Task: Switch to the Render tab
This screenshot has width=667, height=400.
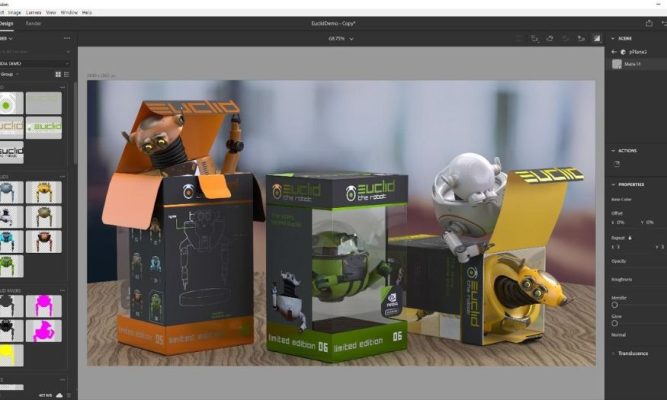Action: click(x=34, y=22)
